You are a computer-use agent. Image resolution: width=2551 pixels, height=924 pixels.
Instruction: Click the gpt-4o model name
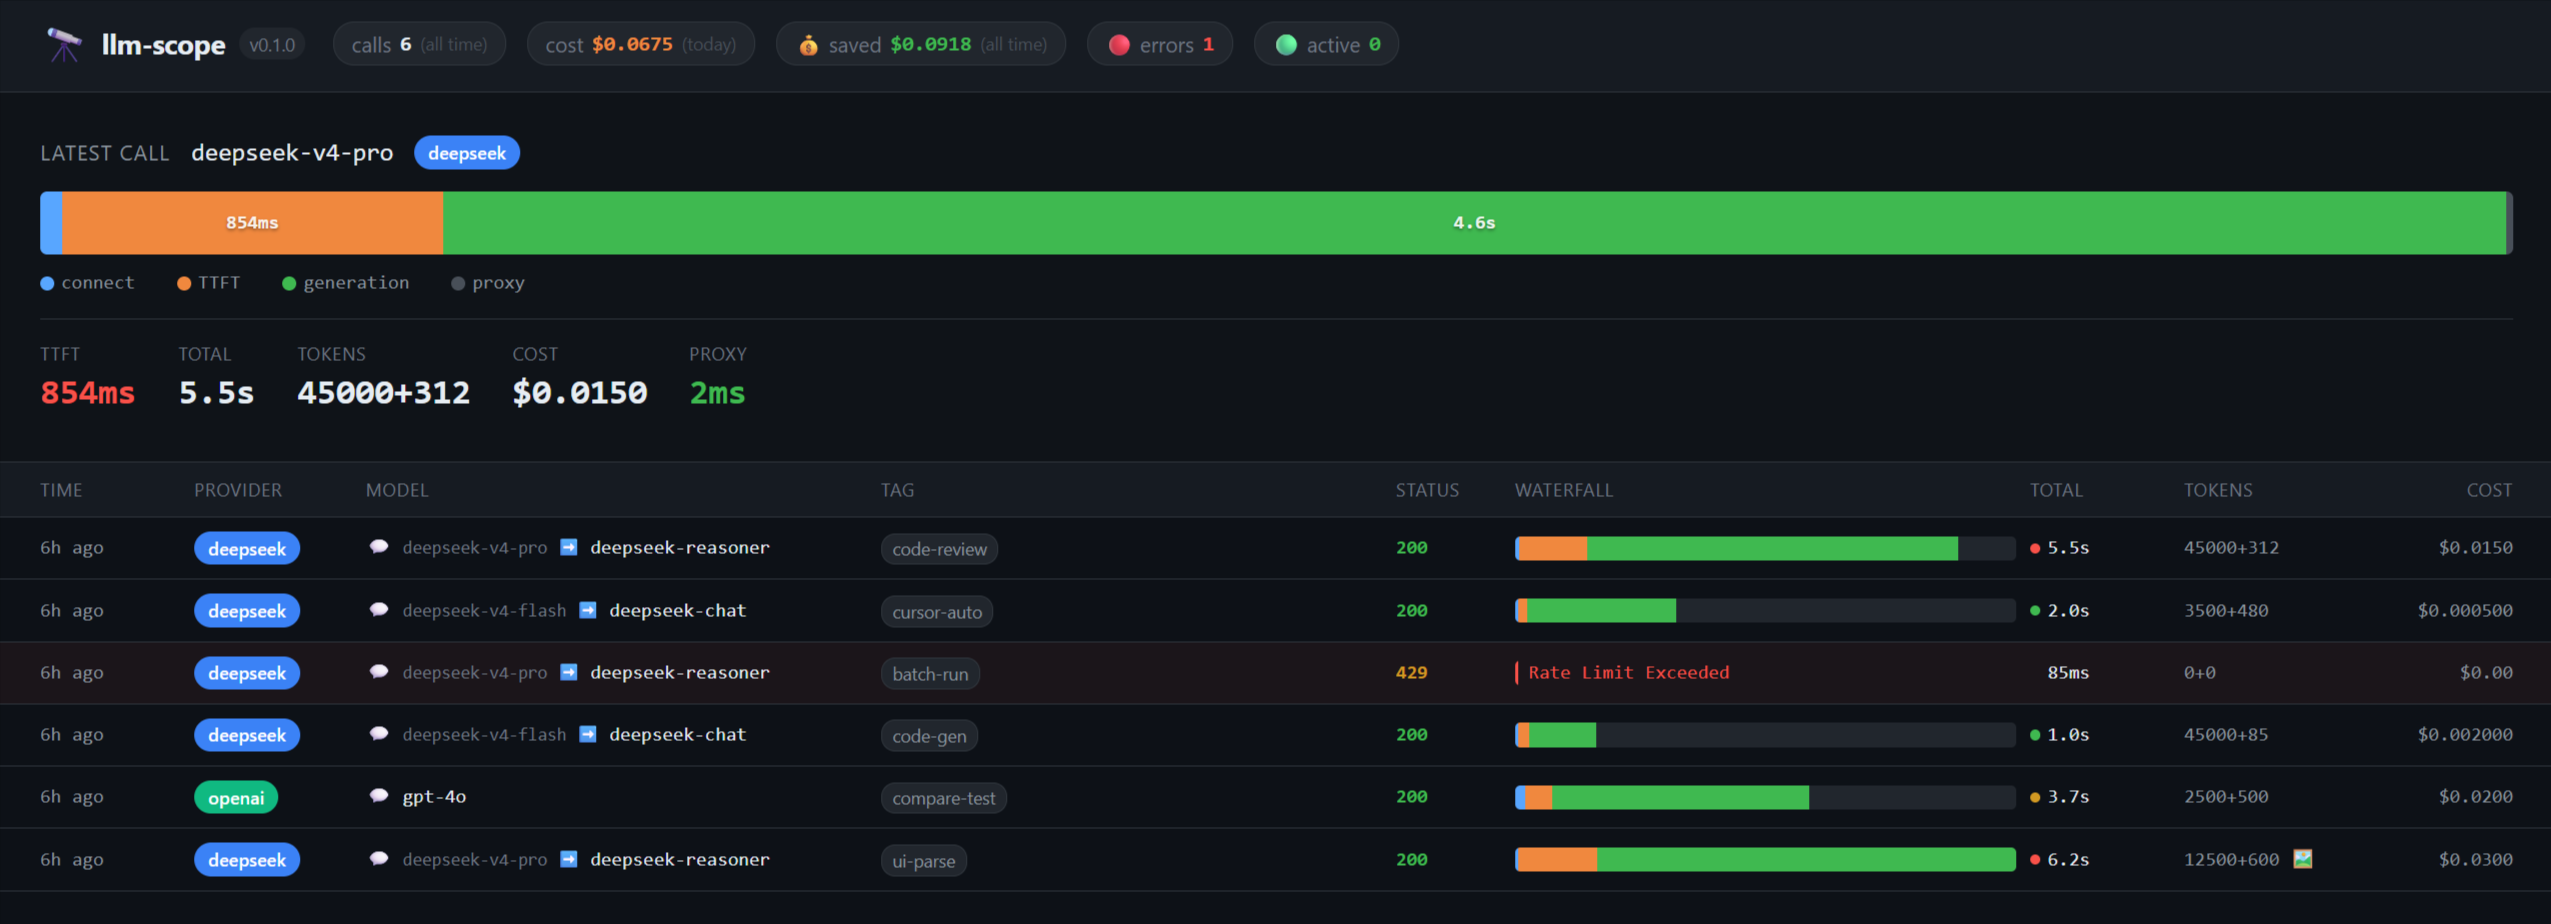(434, 797)
